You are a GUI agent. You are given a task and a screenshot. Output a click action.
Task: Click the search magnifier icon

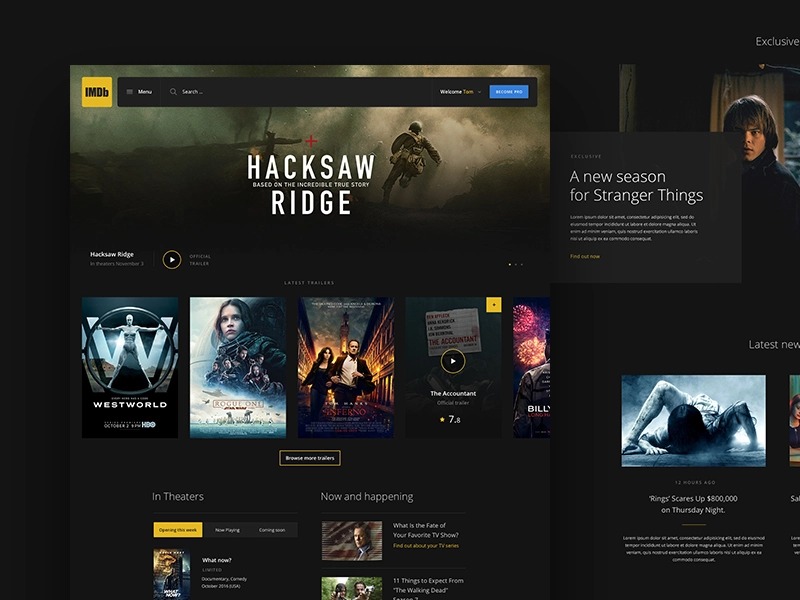(173, 92)
